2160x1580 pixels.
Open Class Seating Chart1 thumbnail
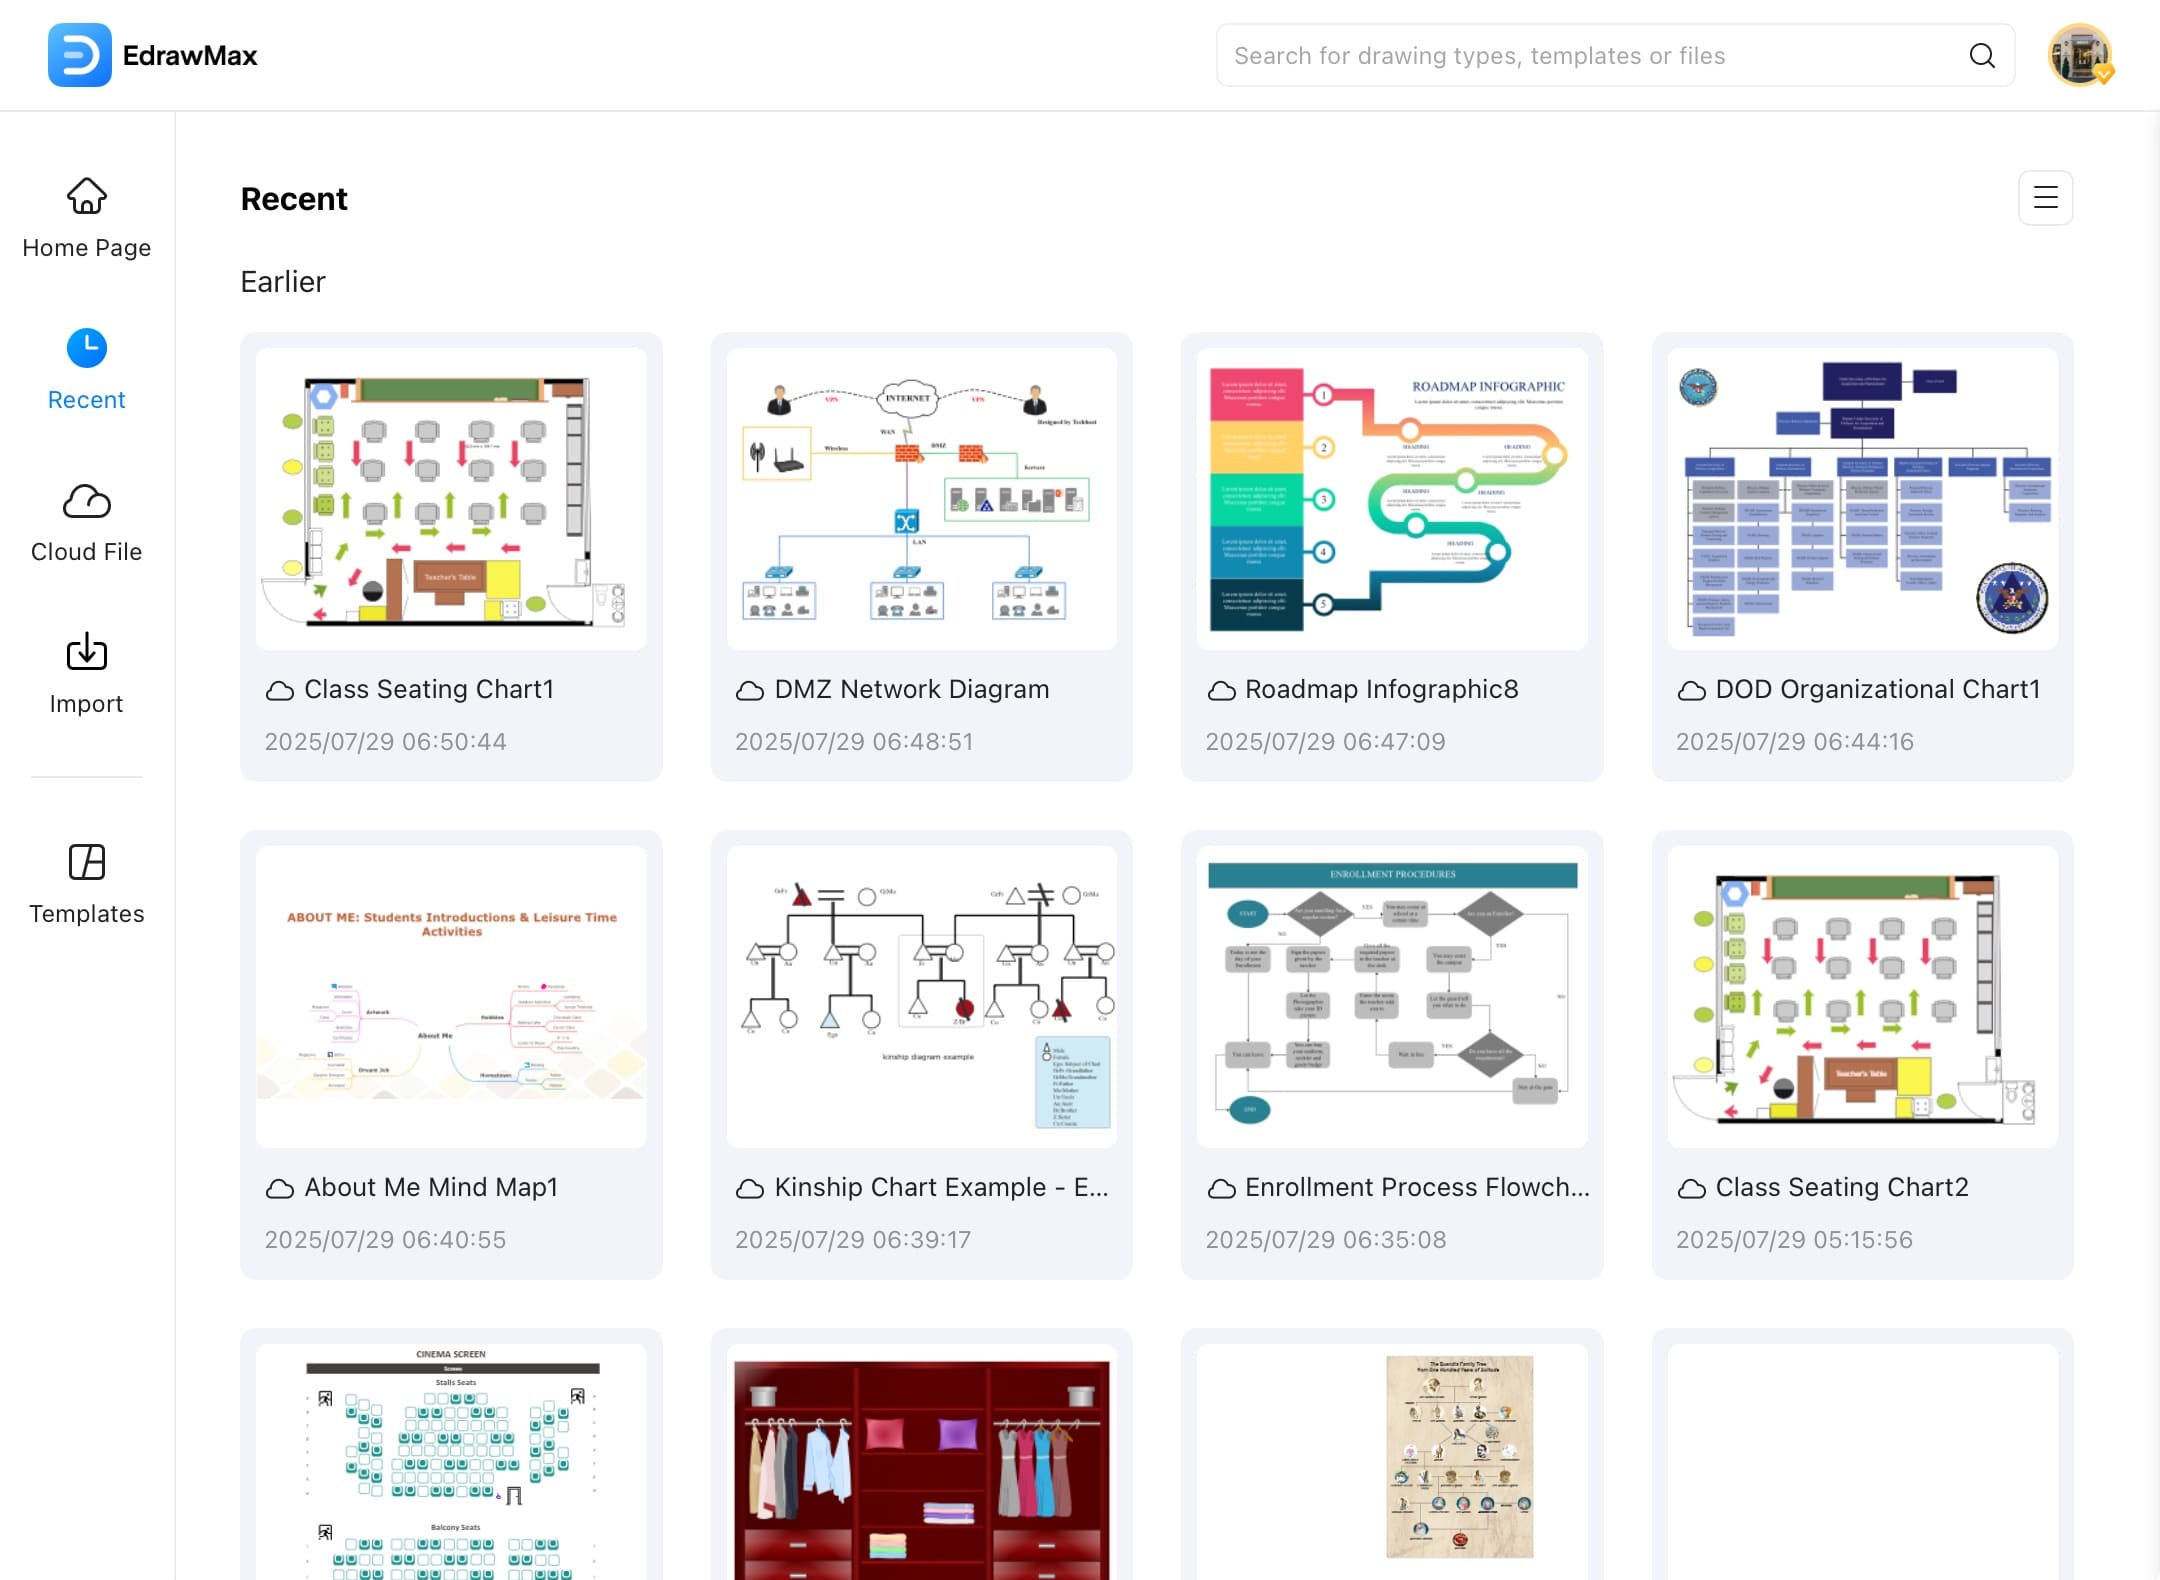pos(451,499)
